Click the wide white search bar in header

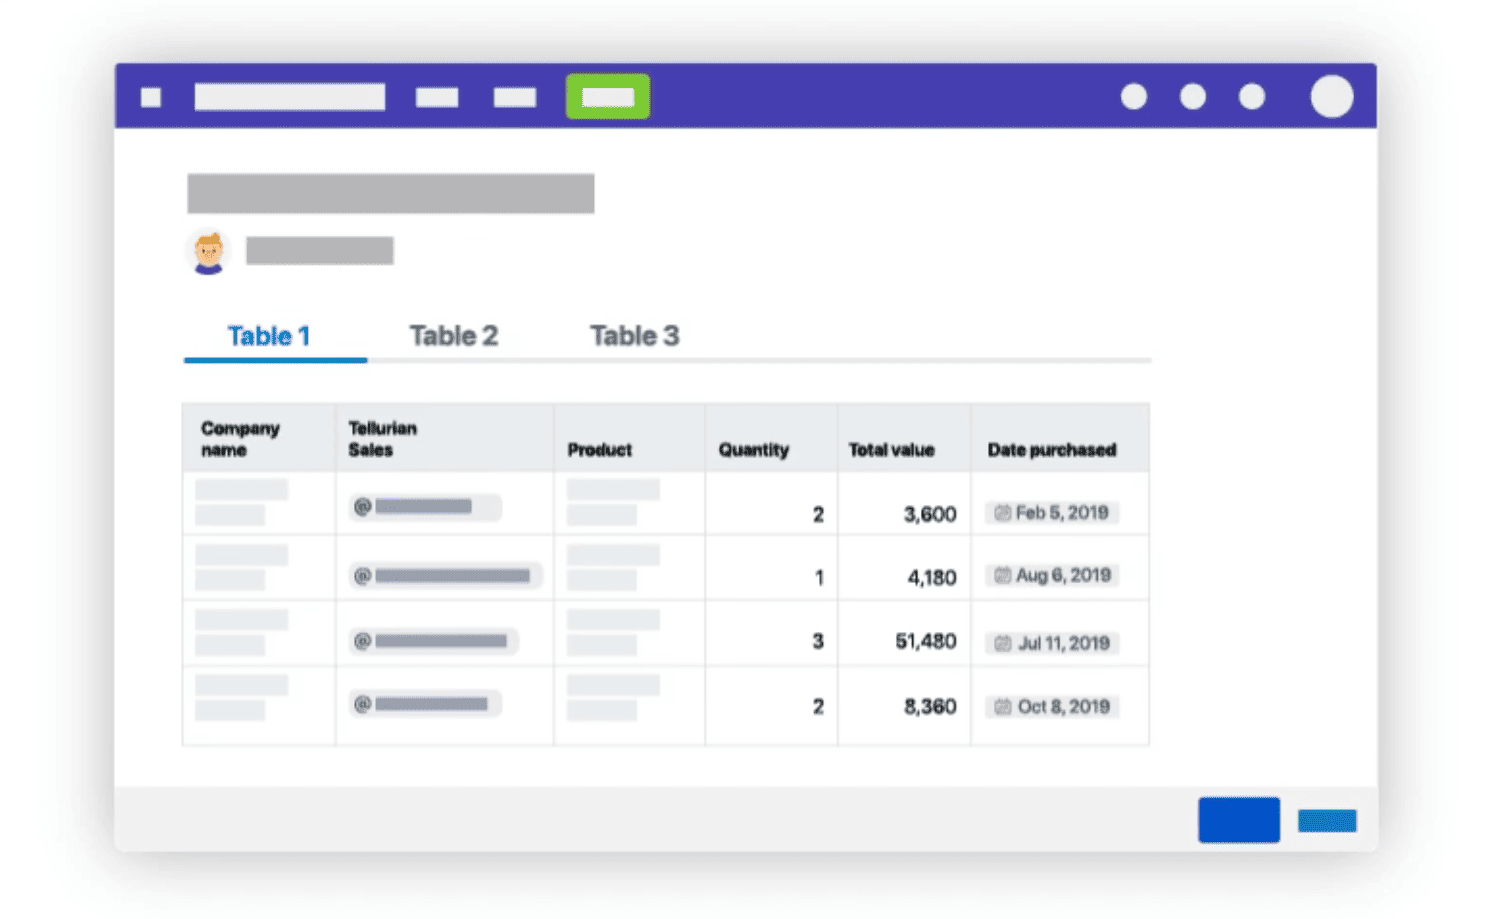point(289,97)
